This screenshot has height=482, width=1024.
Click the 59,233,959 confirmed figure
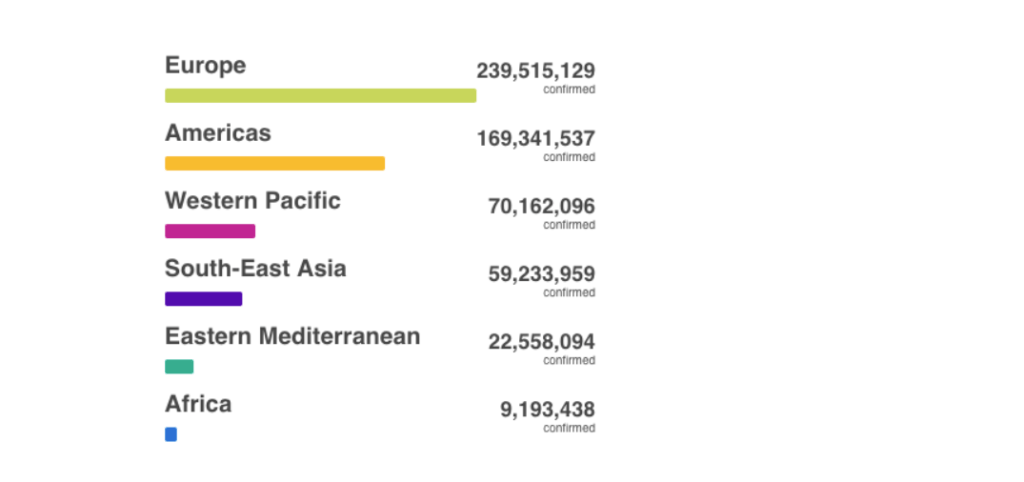coord(541,274)
